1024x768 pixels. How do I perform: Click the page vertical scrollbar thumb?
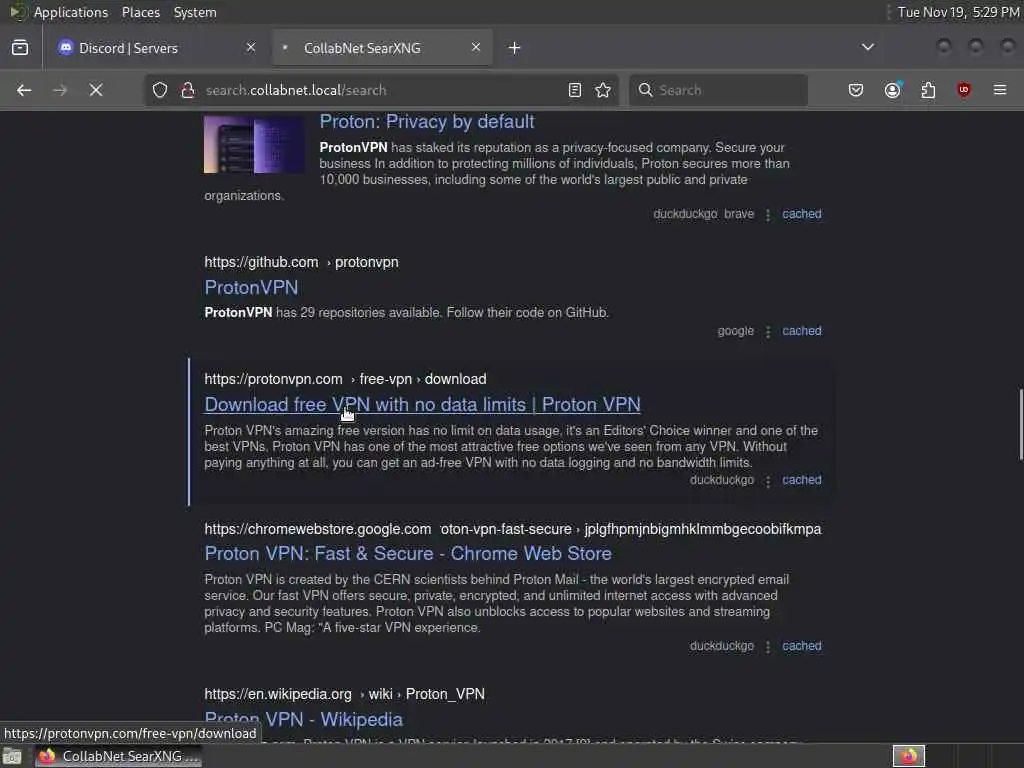pyautogui.click(x=1021, y=424)
